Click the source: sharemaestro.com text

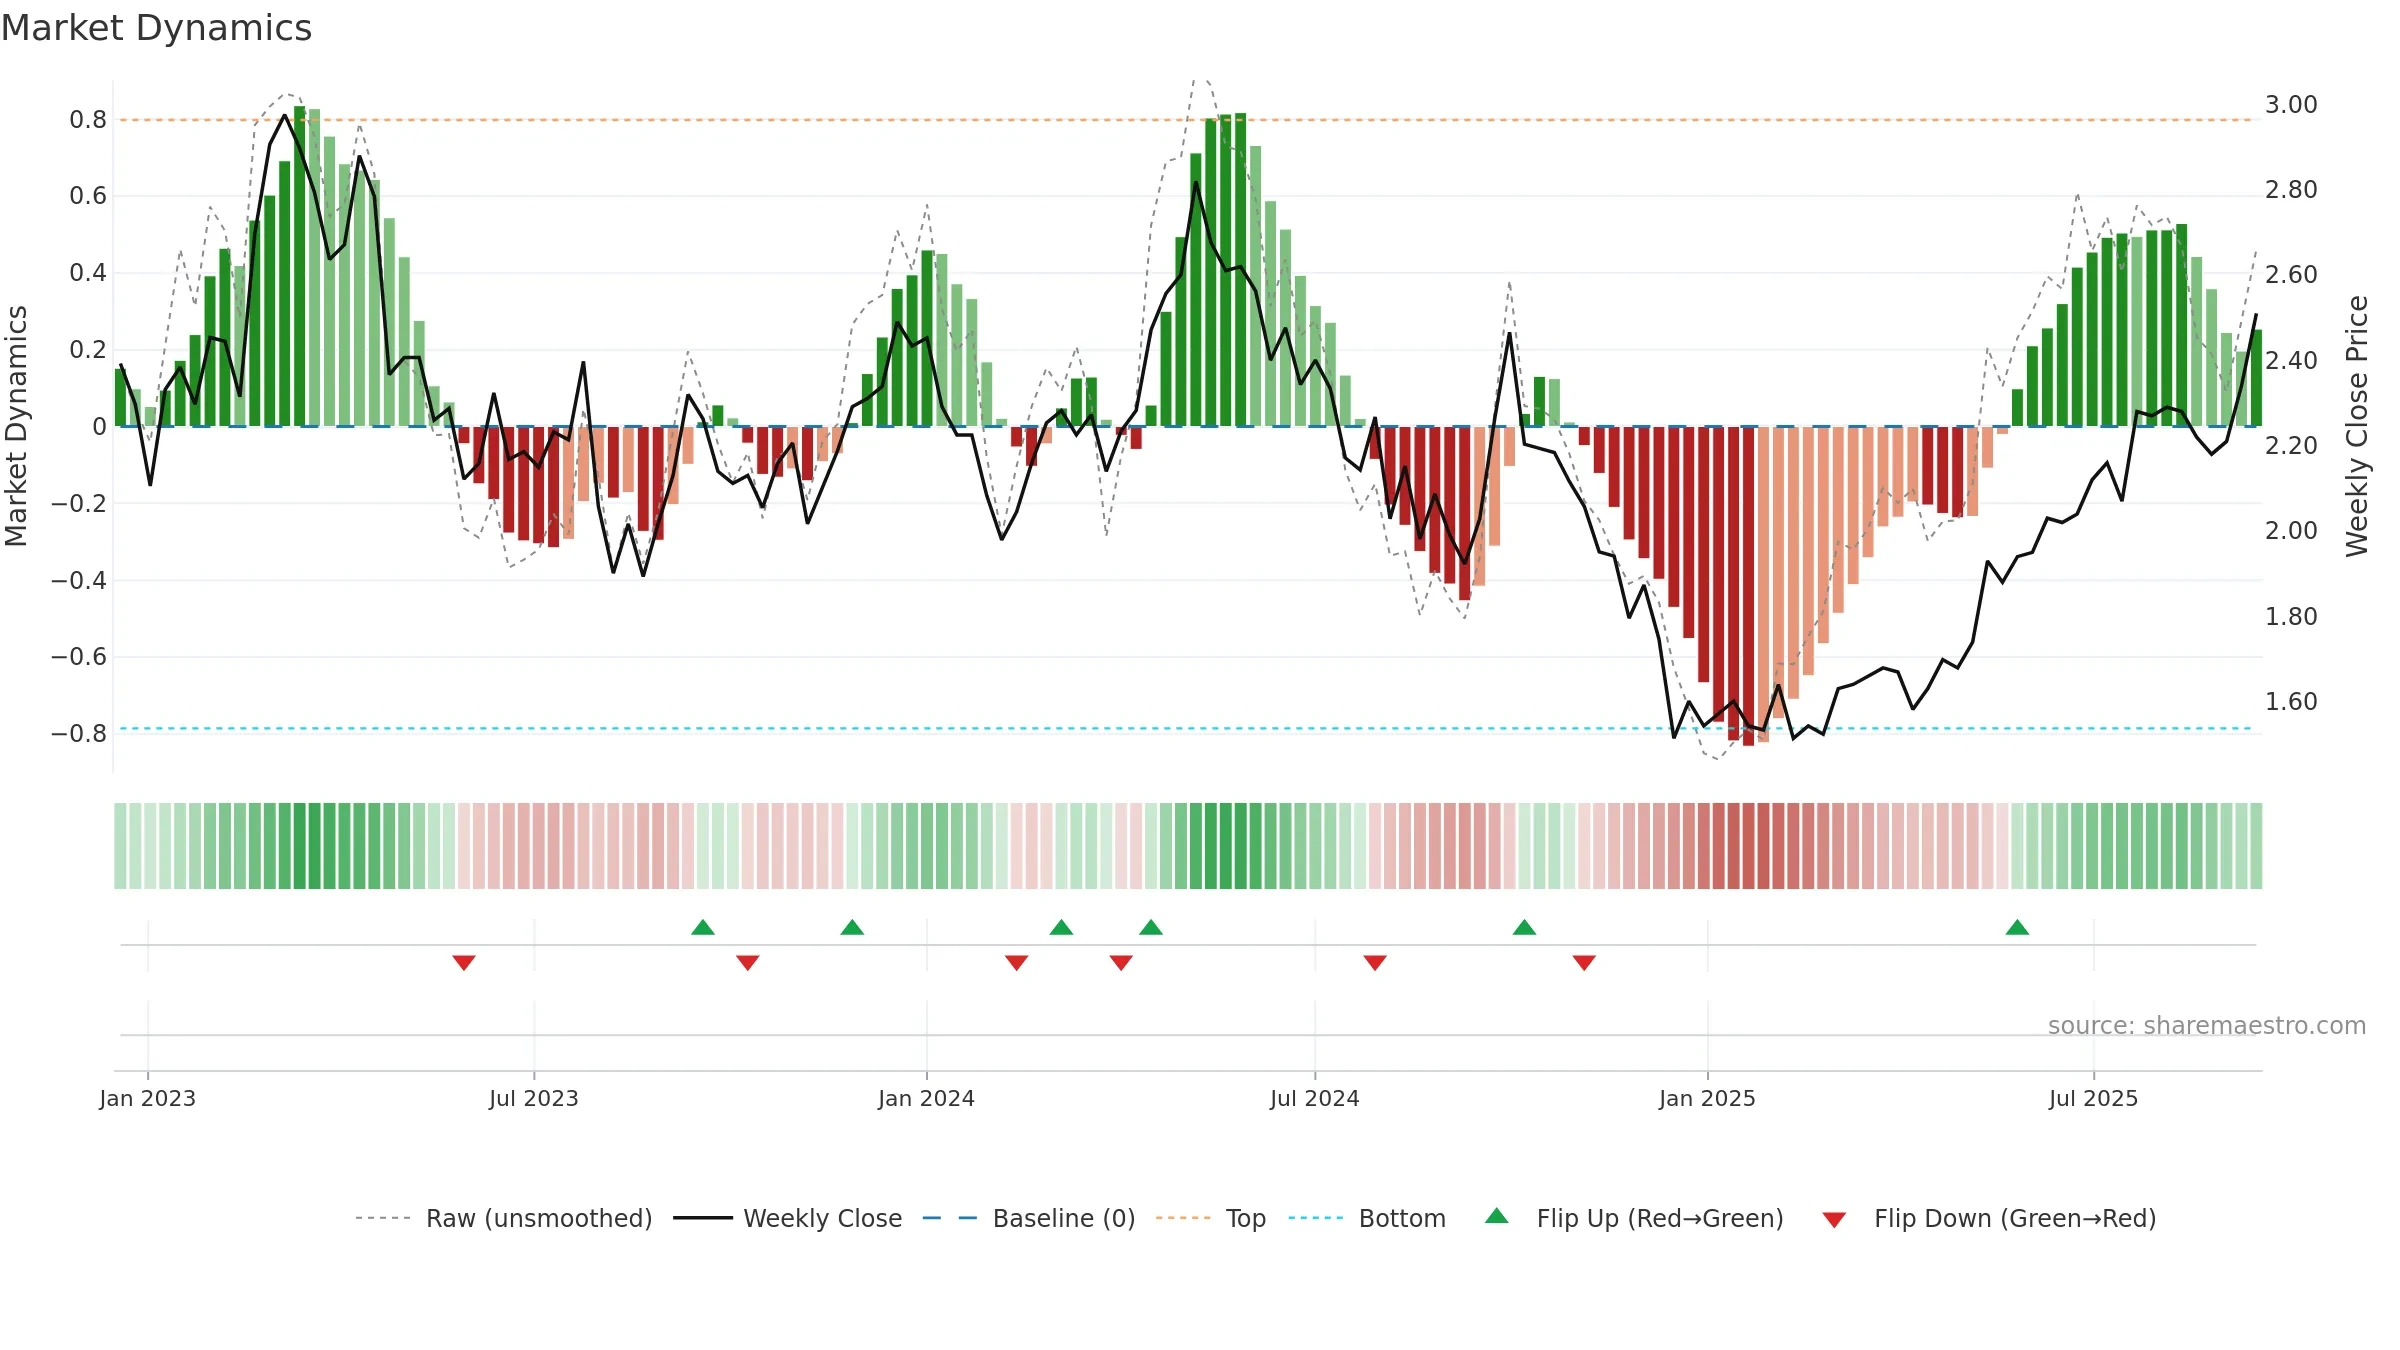2207,1025
